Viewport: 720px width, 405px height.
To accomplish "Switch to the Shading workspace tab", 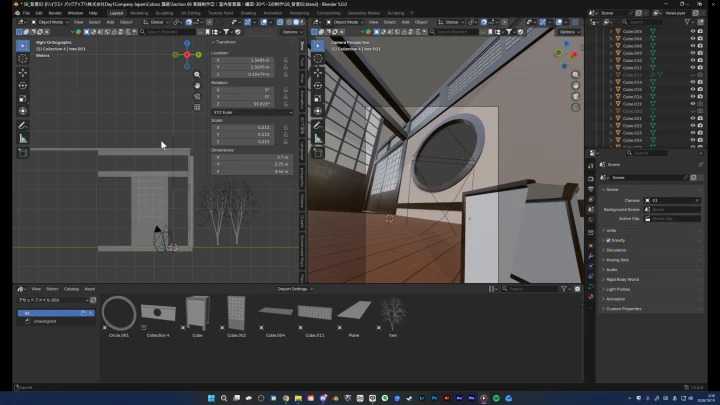I will tap(248, 13).
